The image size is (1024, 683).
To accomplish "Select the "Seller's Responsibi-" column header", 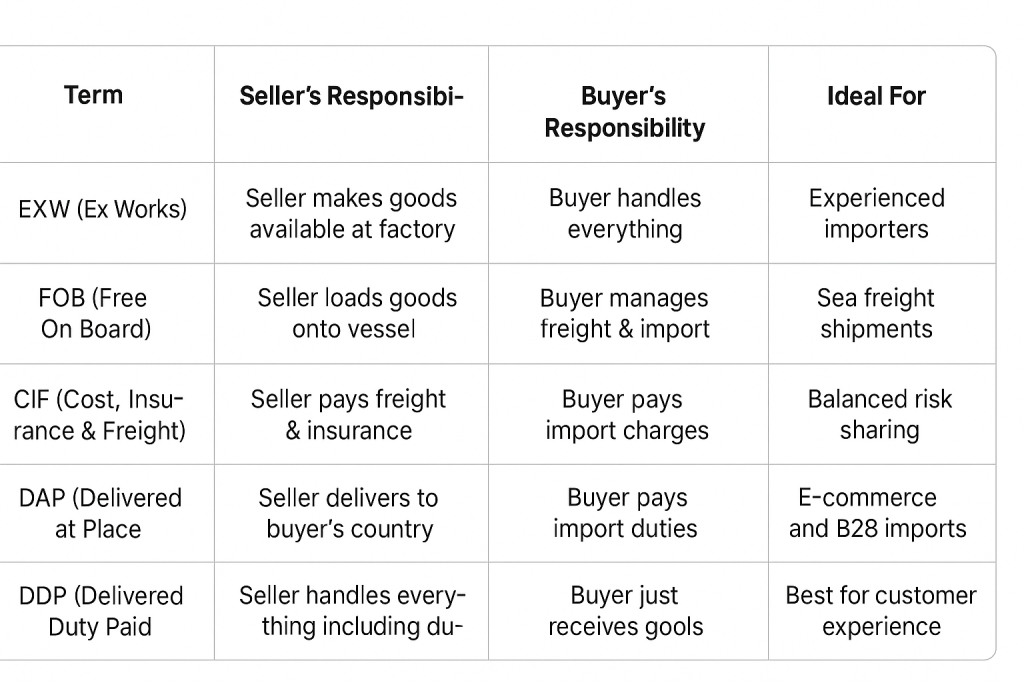I will (351, 96).
